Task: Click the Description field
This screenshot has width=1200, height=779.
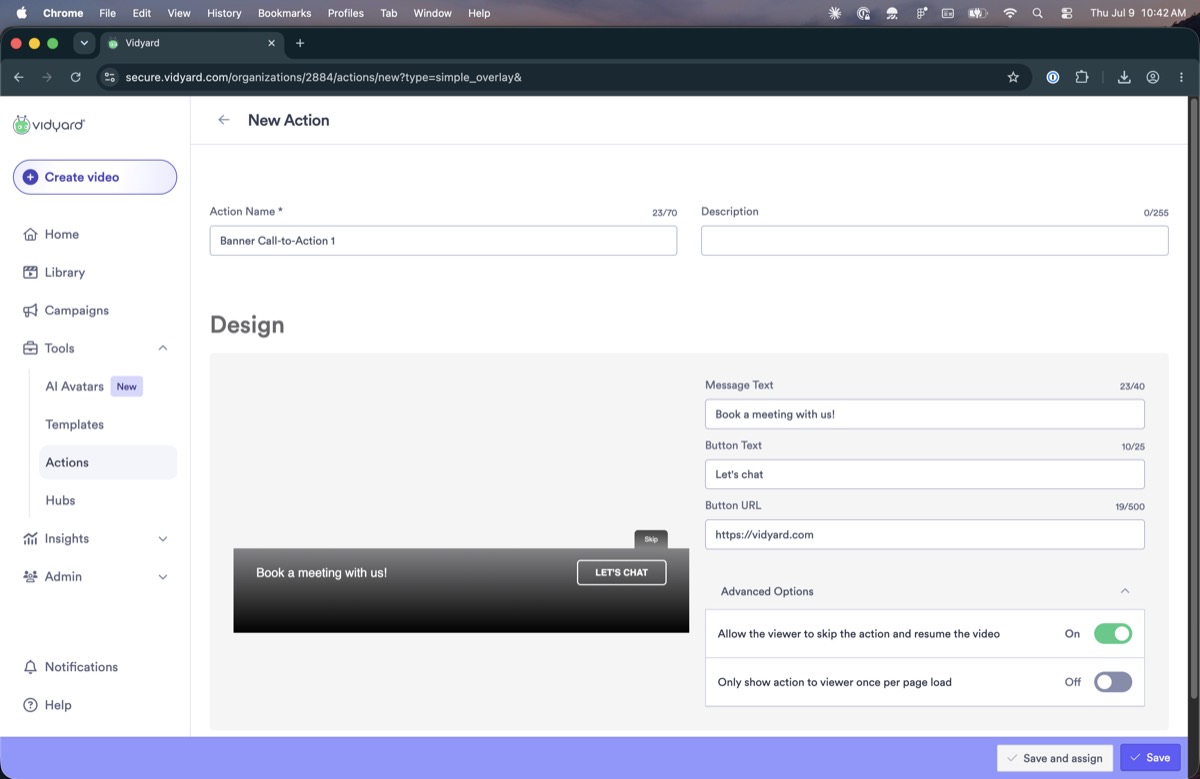Action: pos(934,240)
